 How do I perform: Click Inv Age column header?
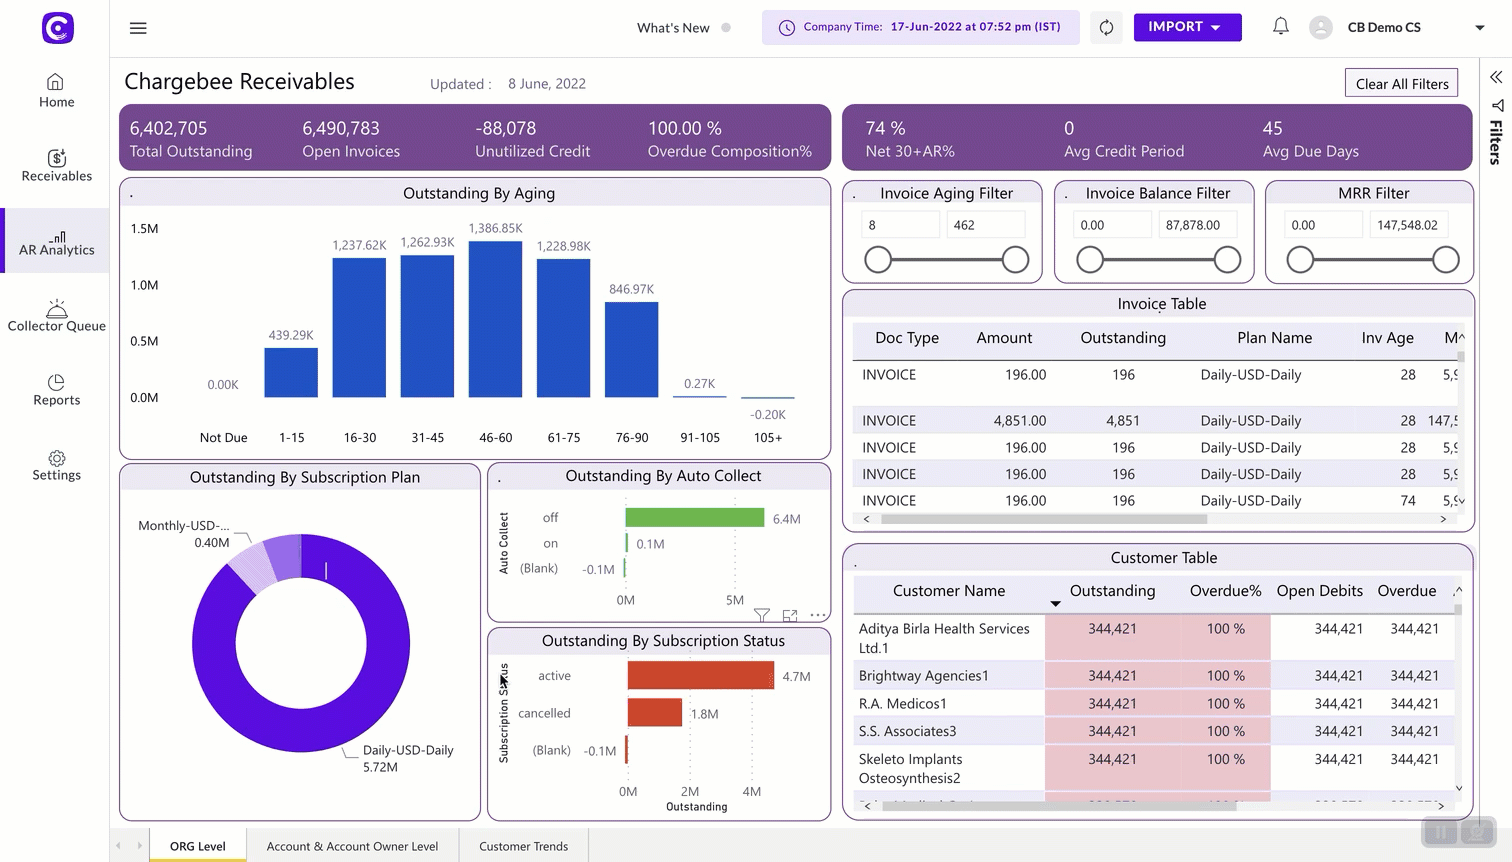pos(1387,338)
